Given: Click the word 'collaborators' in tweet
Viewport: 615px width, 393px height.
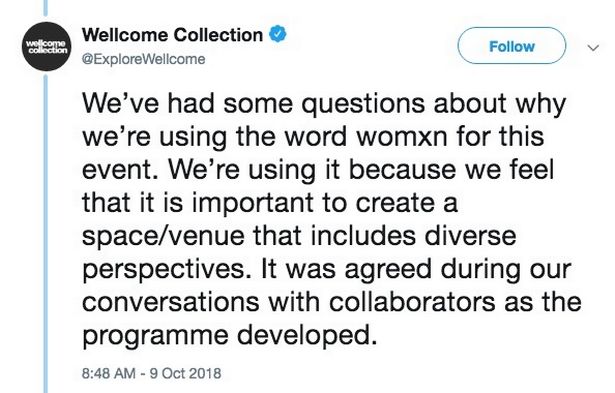Looking at the screenshot, I should coord(412,302).
